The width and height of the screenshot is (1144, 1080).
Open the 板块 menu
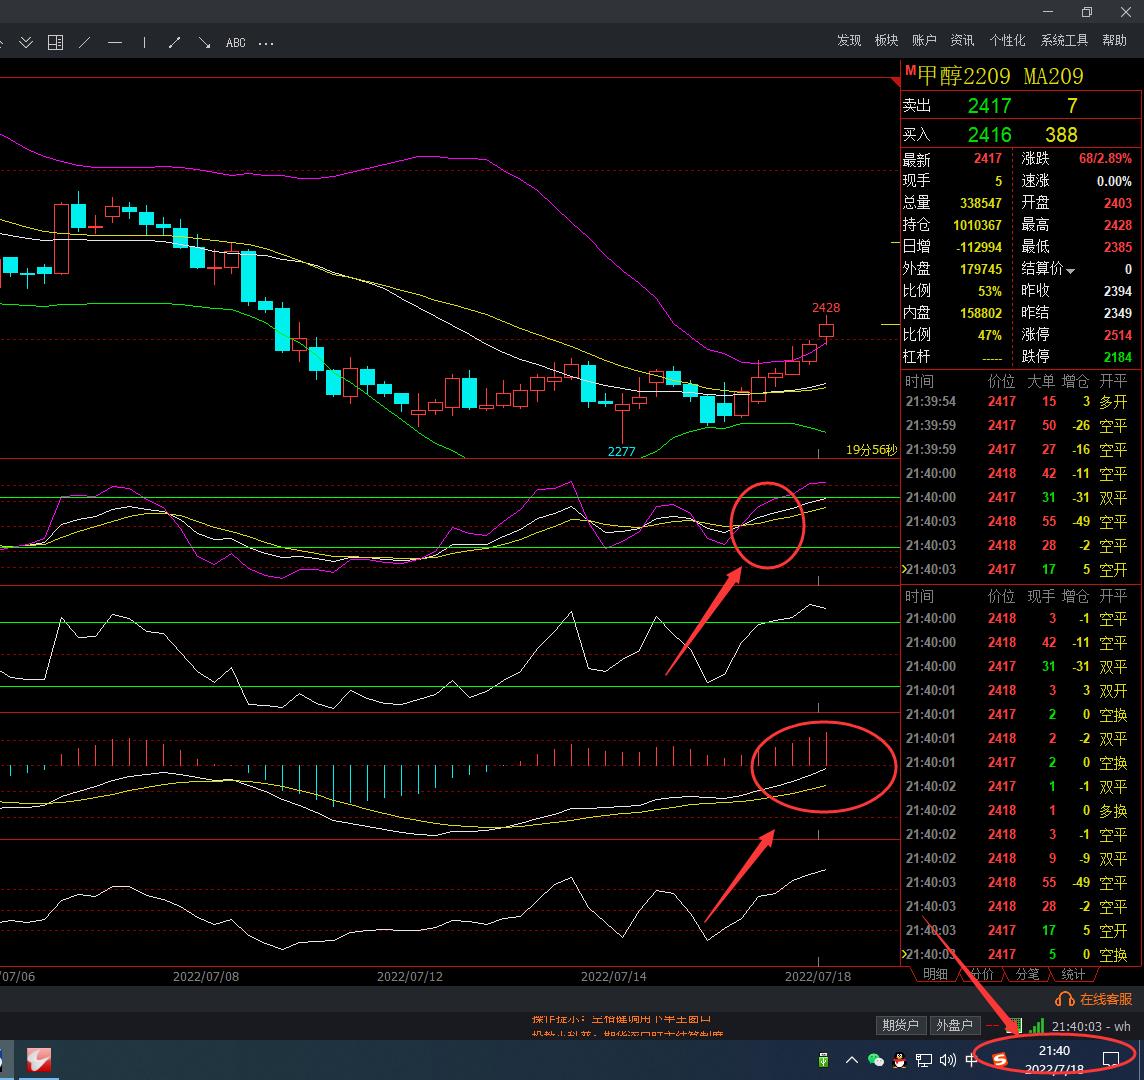pos(886,40)
